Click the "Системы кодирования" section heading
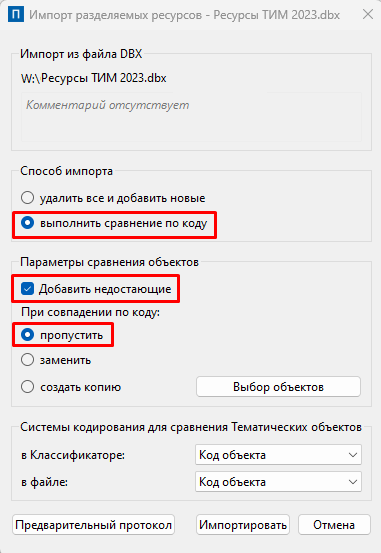 click(191, 427)
